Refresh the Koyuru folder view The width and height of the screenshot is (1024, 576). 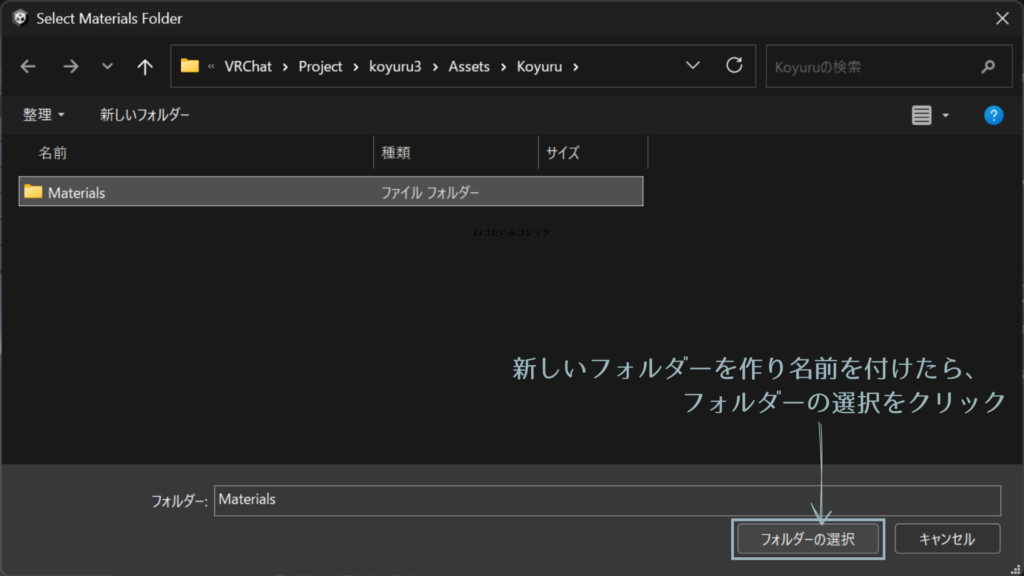tap(734, 66)
